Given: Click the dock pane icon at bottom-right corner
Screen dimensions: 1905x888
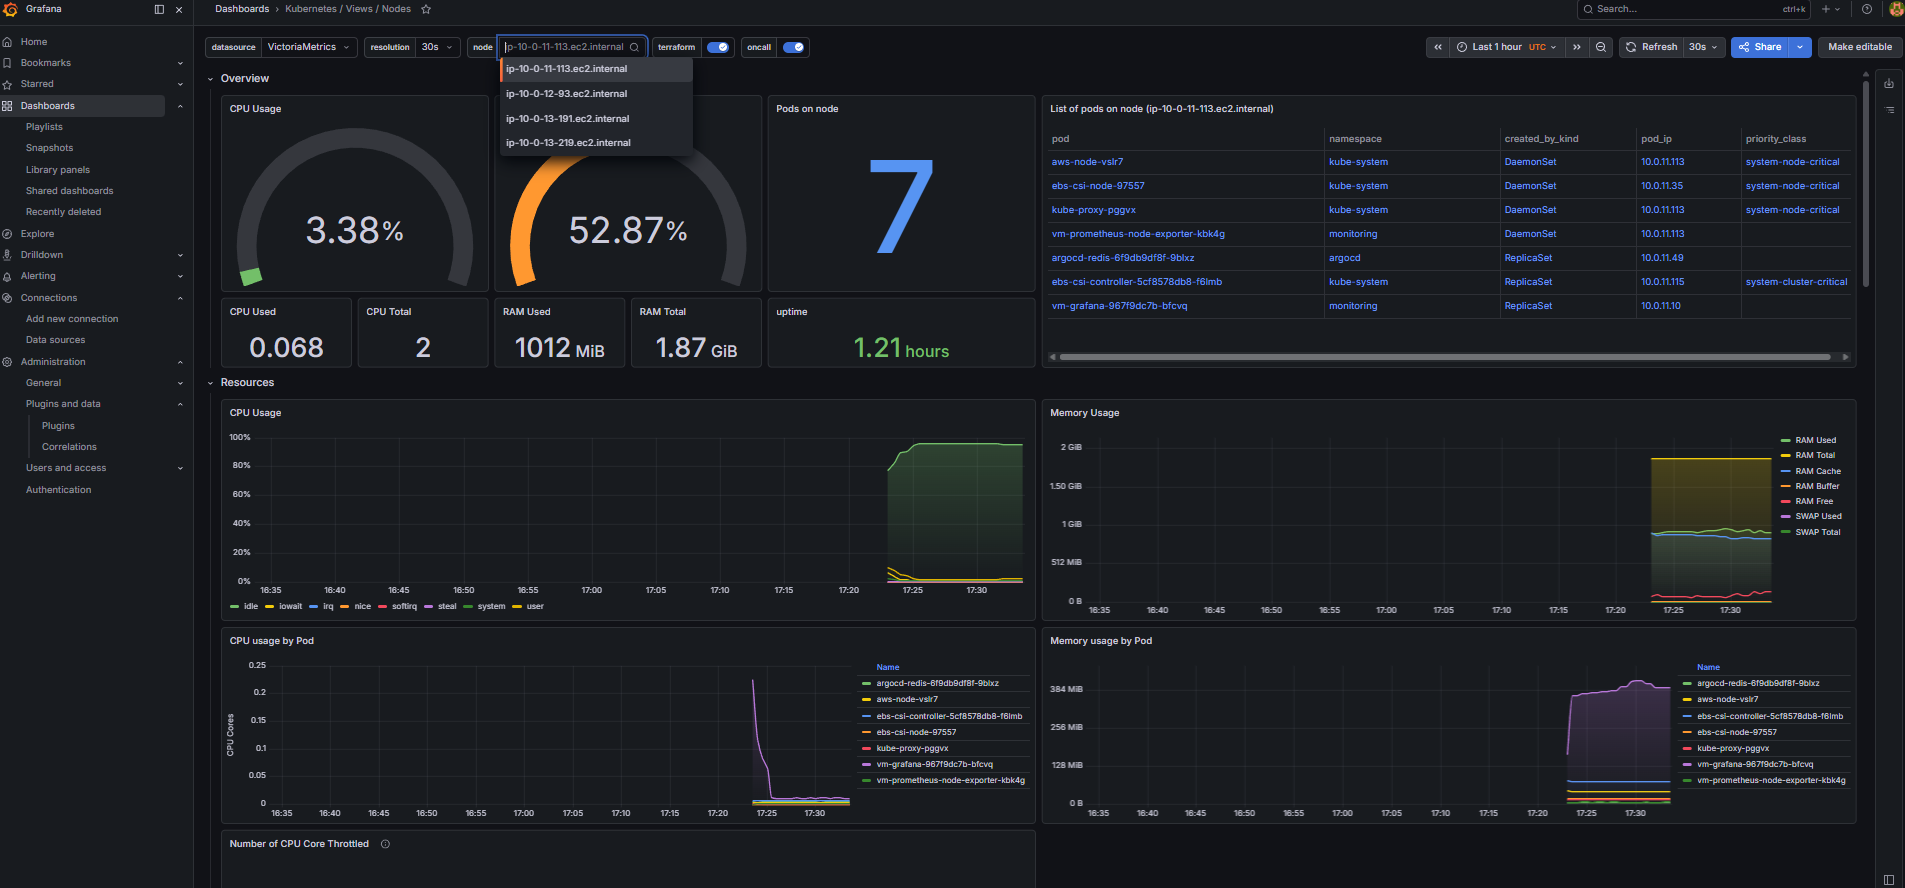Looking at the screenshot, I should [1889, 880].
